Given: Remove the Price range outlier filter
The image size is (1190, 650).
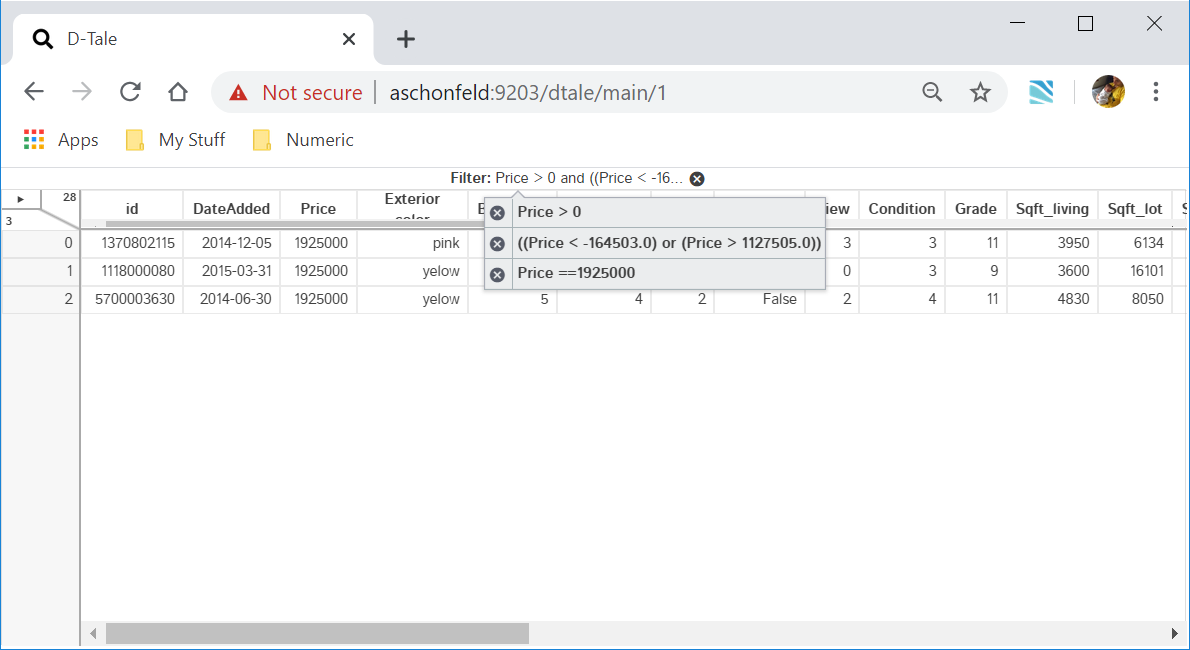Looking at the screenshot, I should 497,244.
